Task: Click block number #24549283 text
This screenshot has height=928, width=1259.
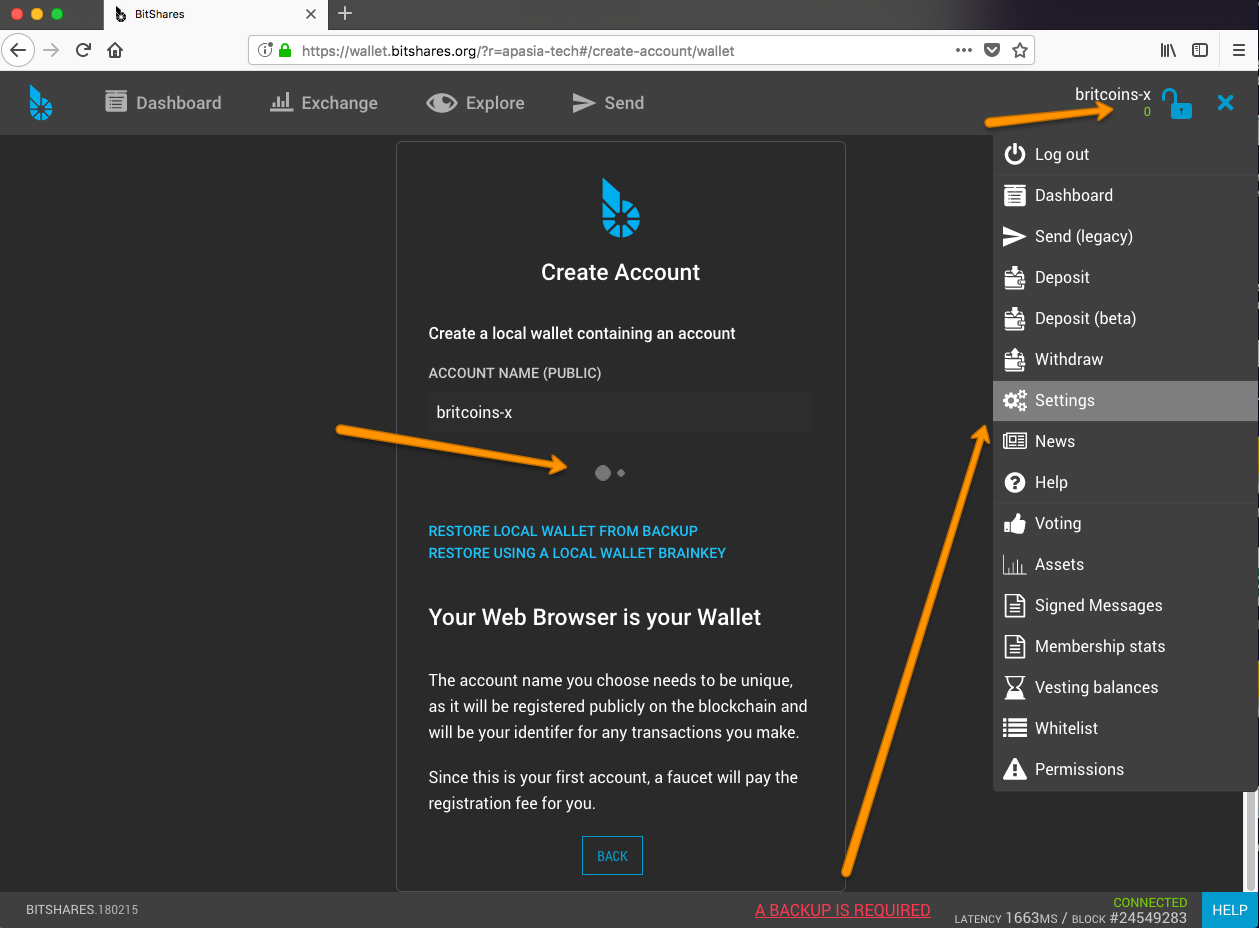Action: (1147, 918)
